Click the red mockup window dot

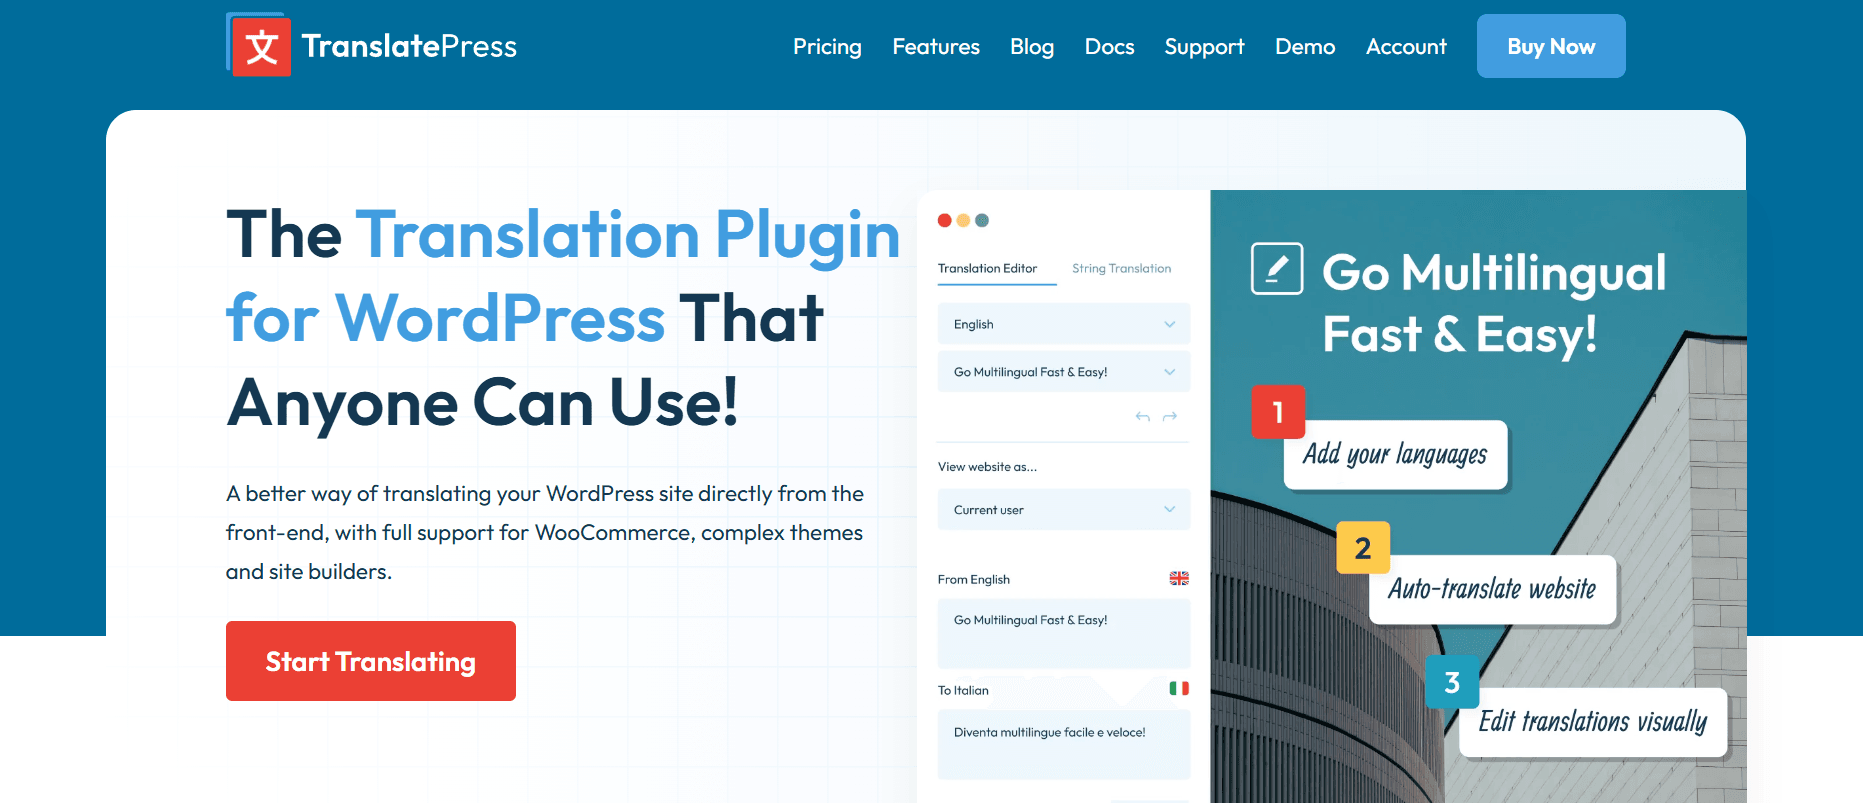945,220
